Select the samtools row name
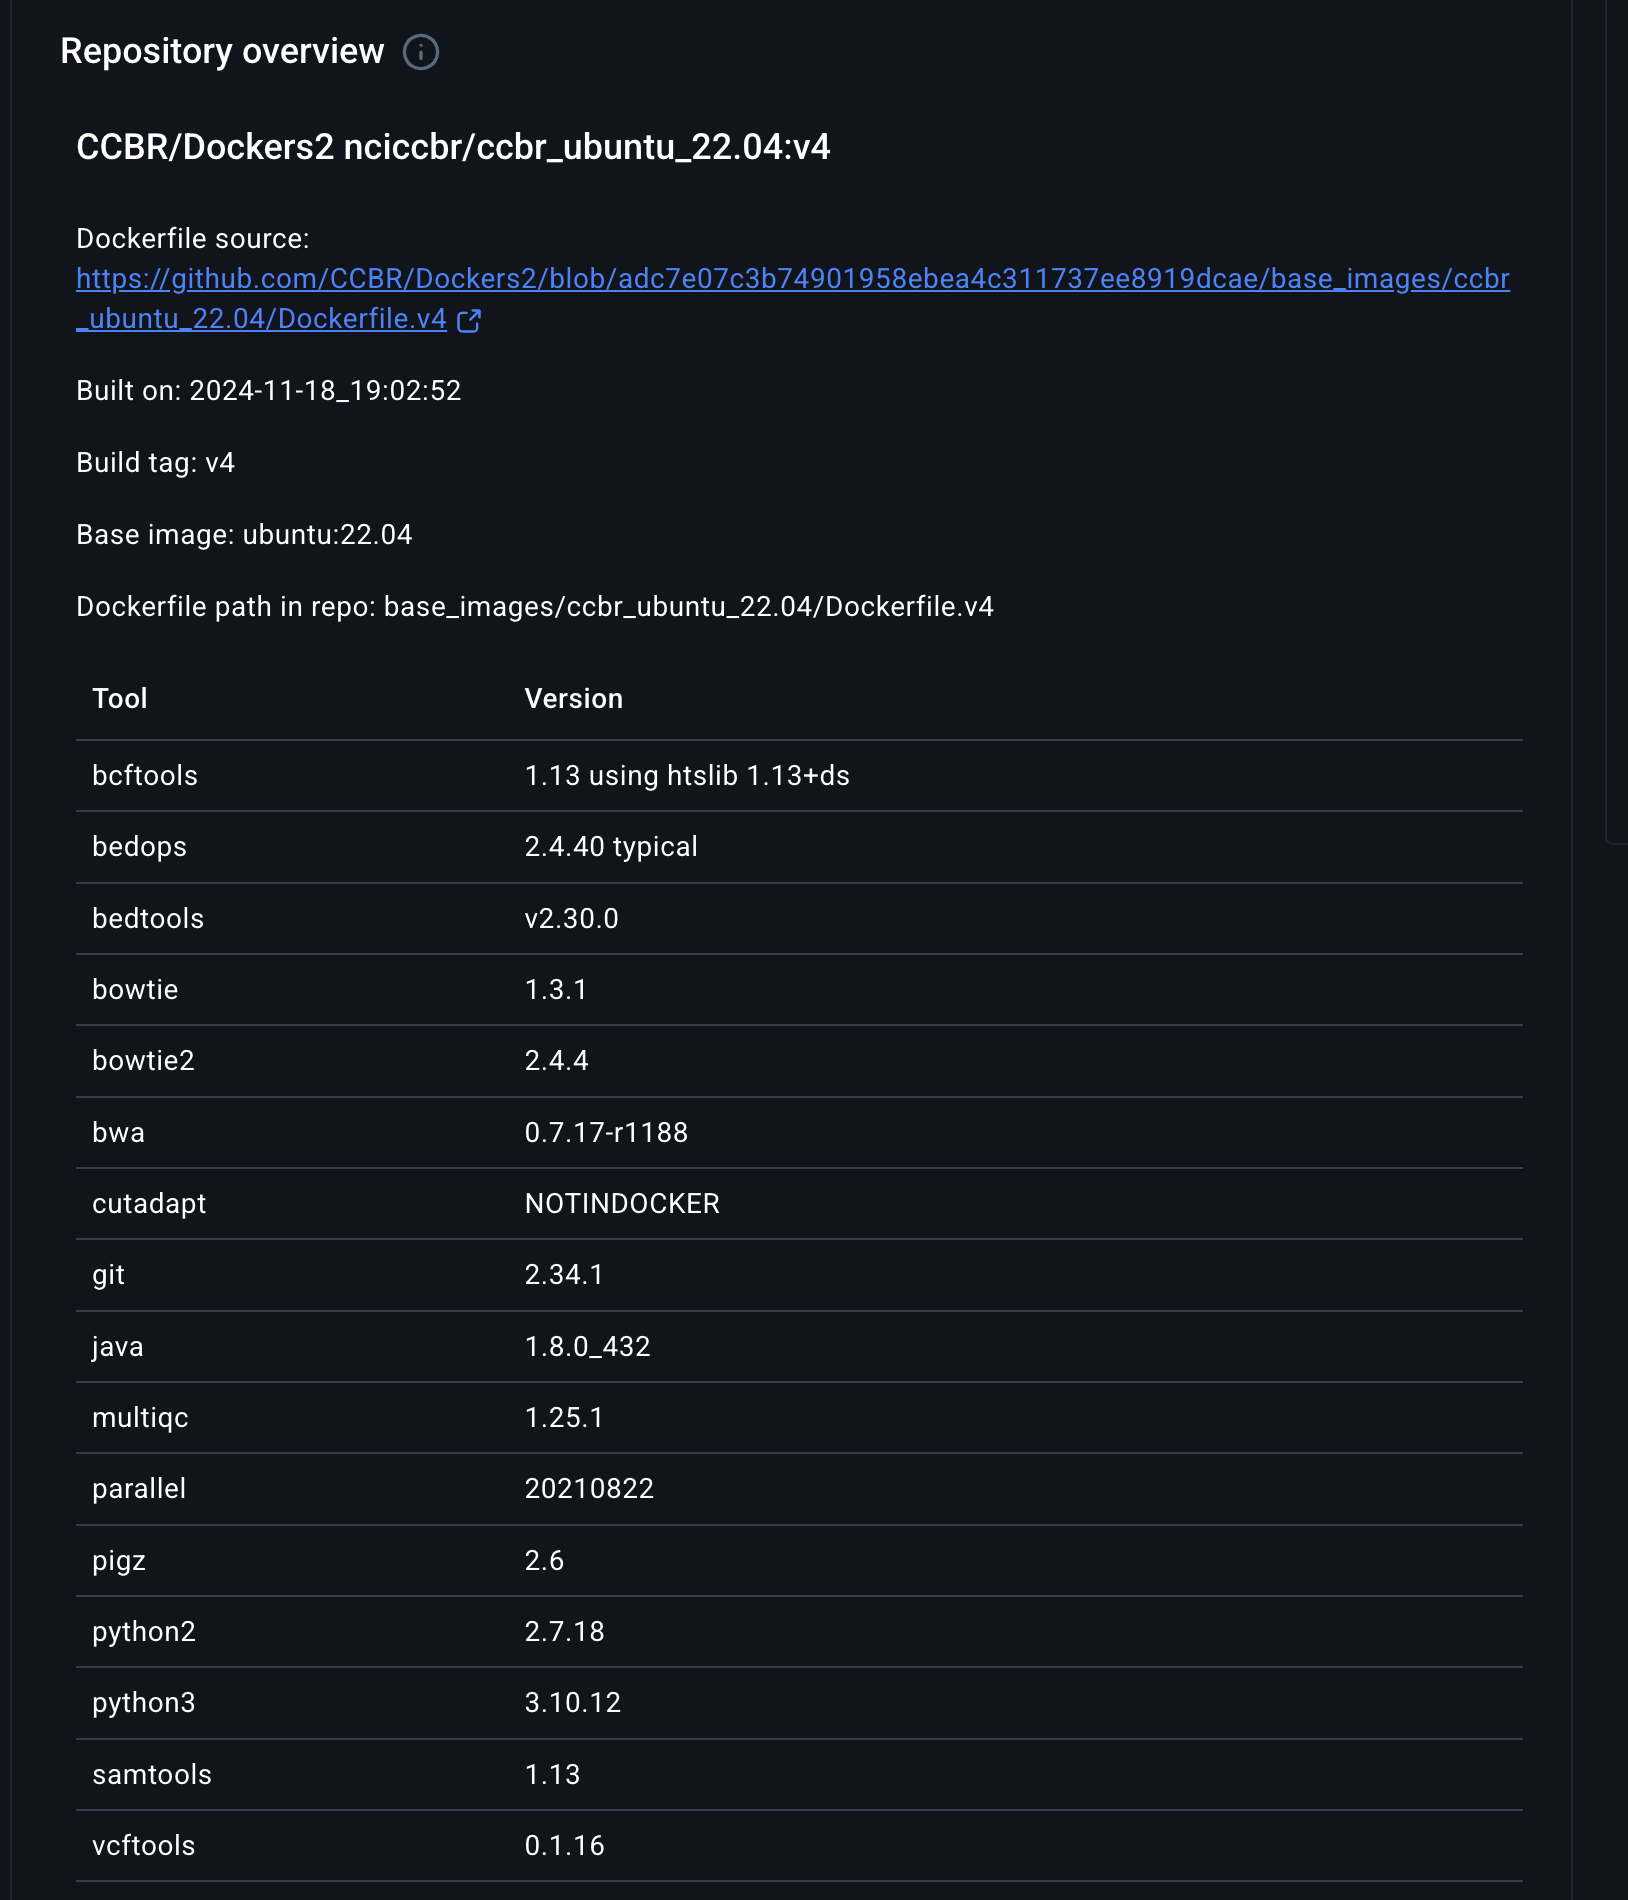The height and width of the screenshot is (1900, 1628). 152,1774
